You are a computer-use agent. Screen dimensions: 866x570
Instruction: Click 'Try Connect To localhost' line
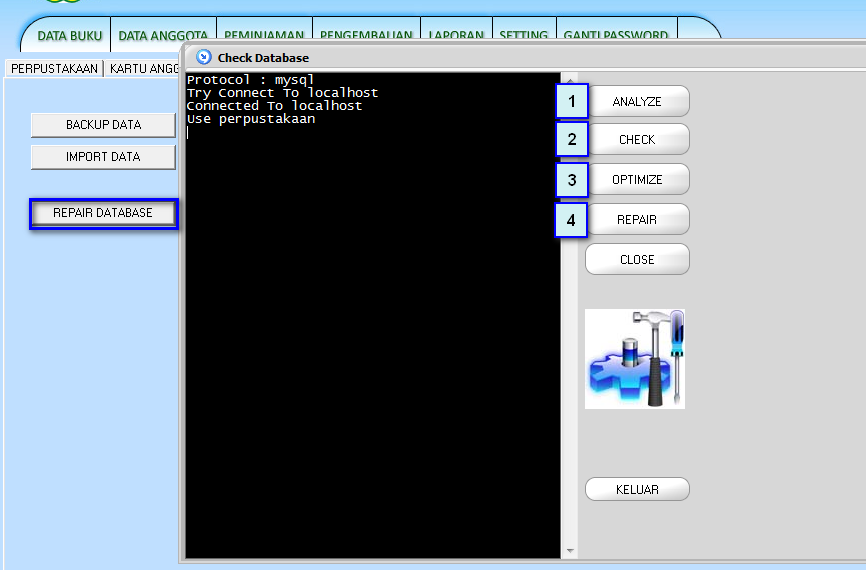[x=282, y=93]
